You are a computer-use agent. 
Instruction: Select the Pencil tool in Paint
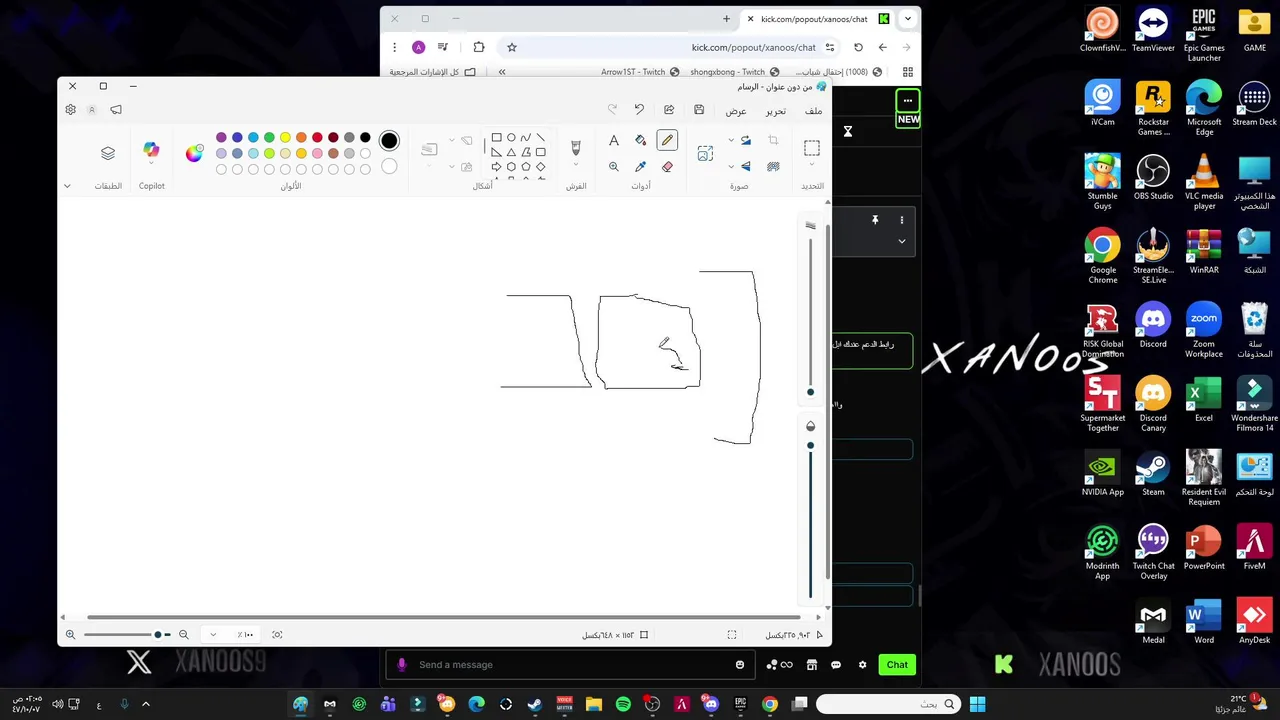point(667,141)
